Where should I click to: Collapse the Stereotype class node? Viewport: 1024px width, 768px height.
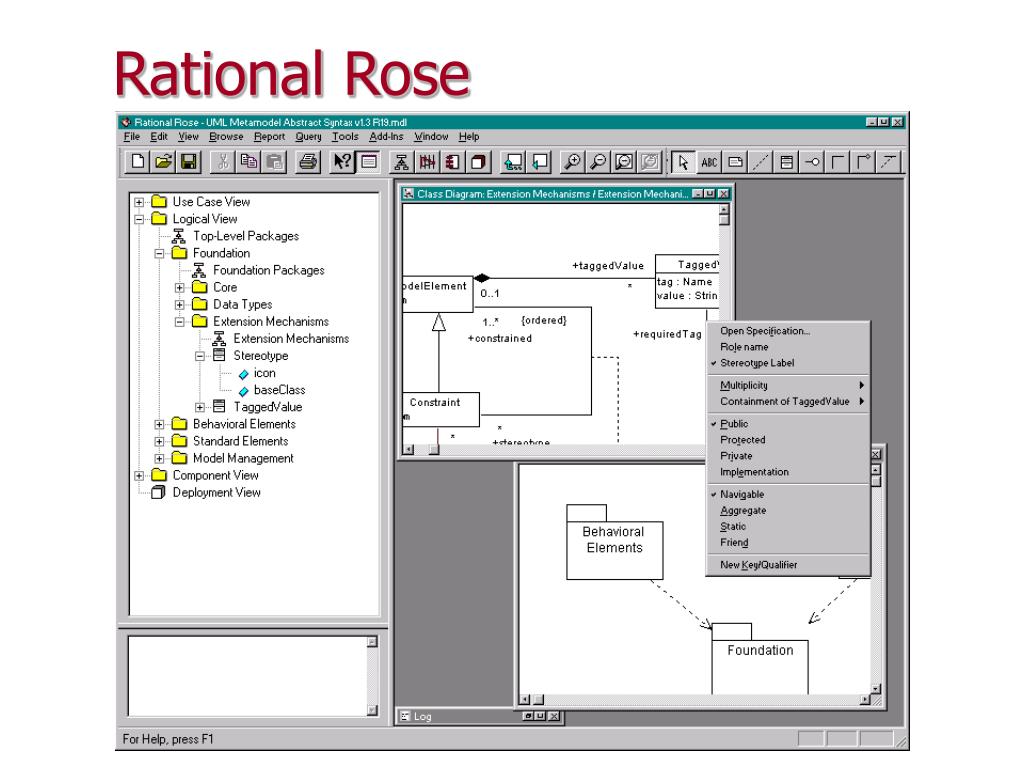pyautogui.click(x=200, y=356)
